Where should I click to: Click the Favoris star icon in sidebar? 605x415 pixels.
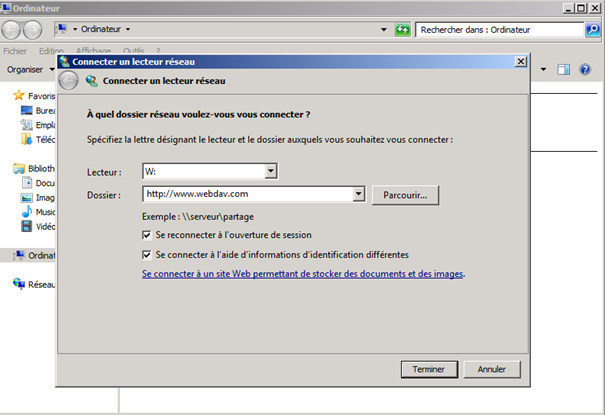(x=19, y=95)
